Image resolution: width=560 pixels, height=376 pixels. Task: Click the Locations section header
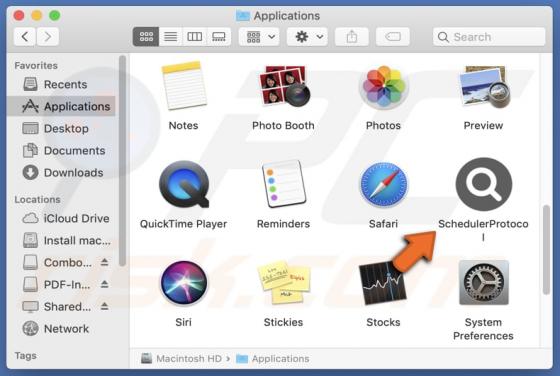tap(38, 199)
